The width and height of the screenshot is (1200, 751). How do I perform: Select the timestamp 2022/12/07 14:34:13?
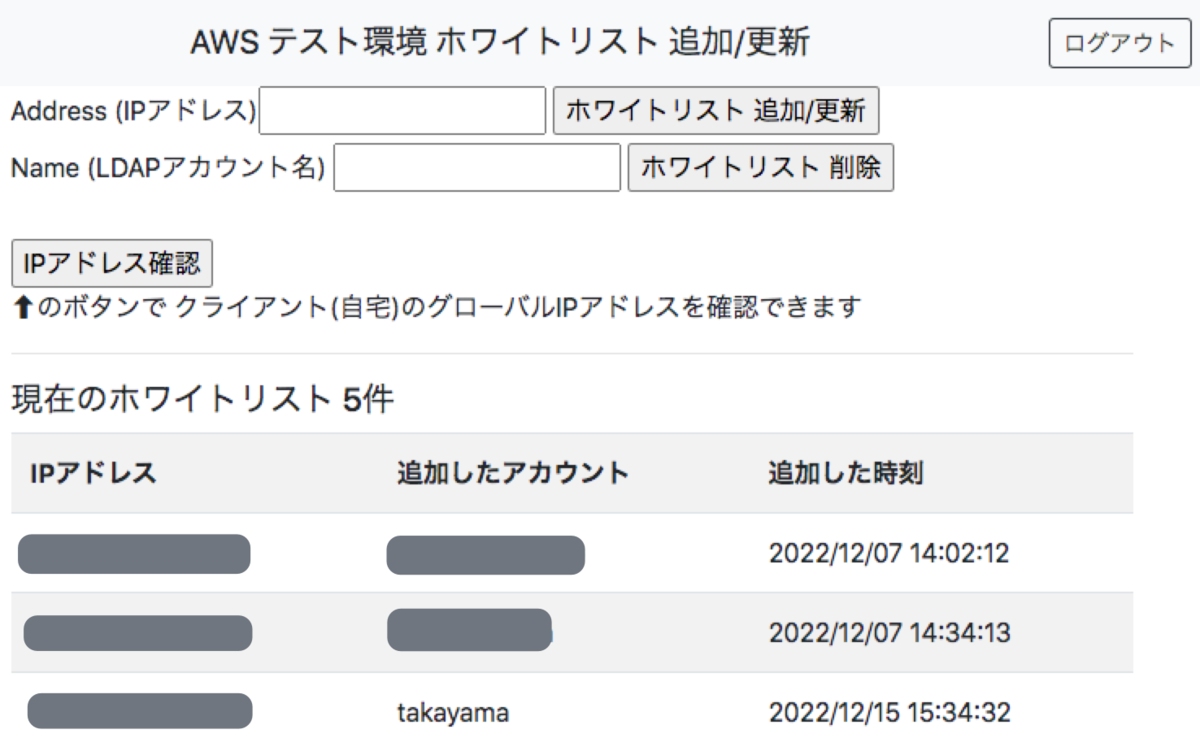point(889,633)
